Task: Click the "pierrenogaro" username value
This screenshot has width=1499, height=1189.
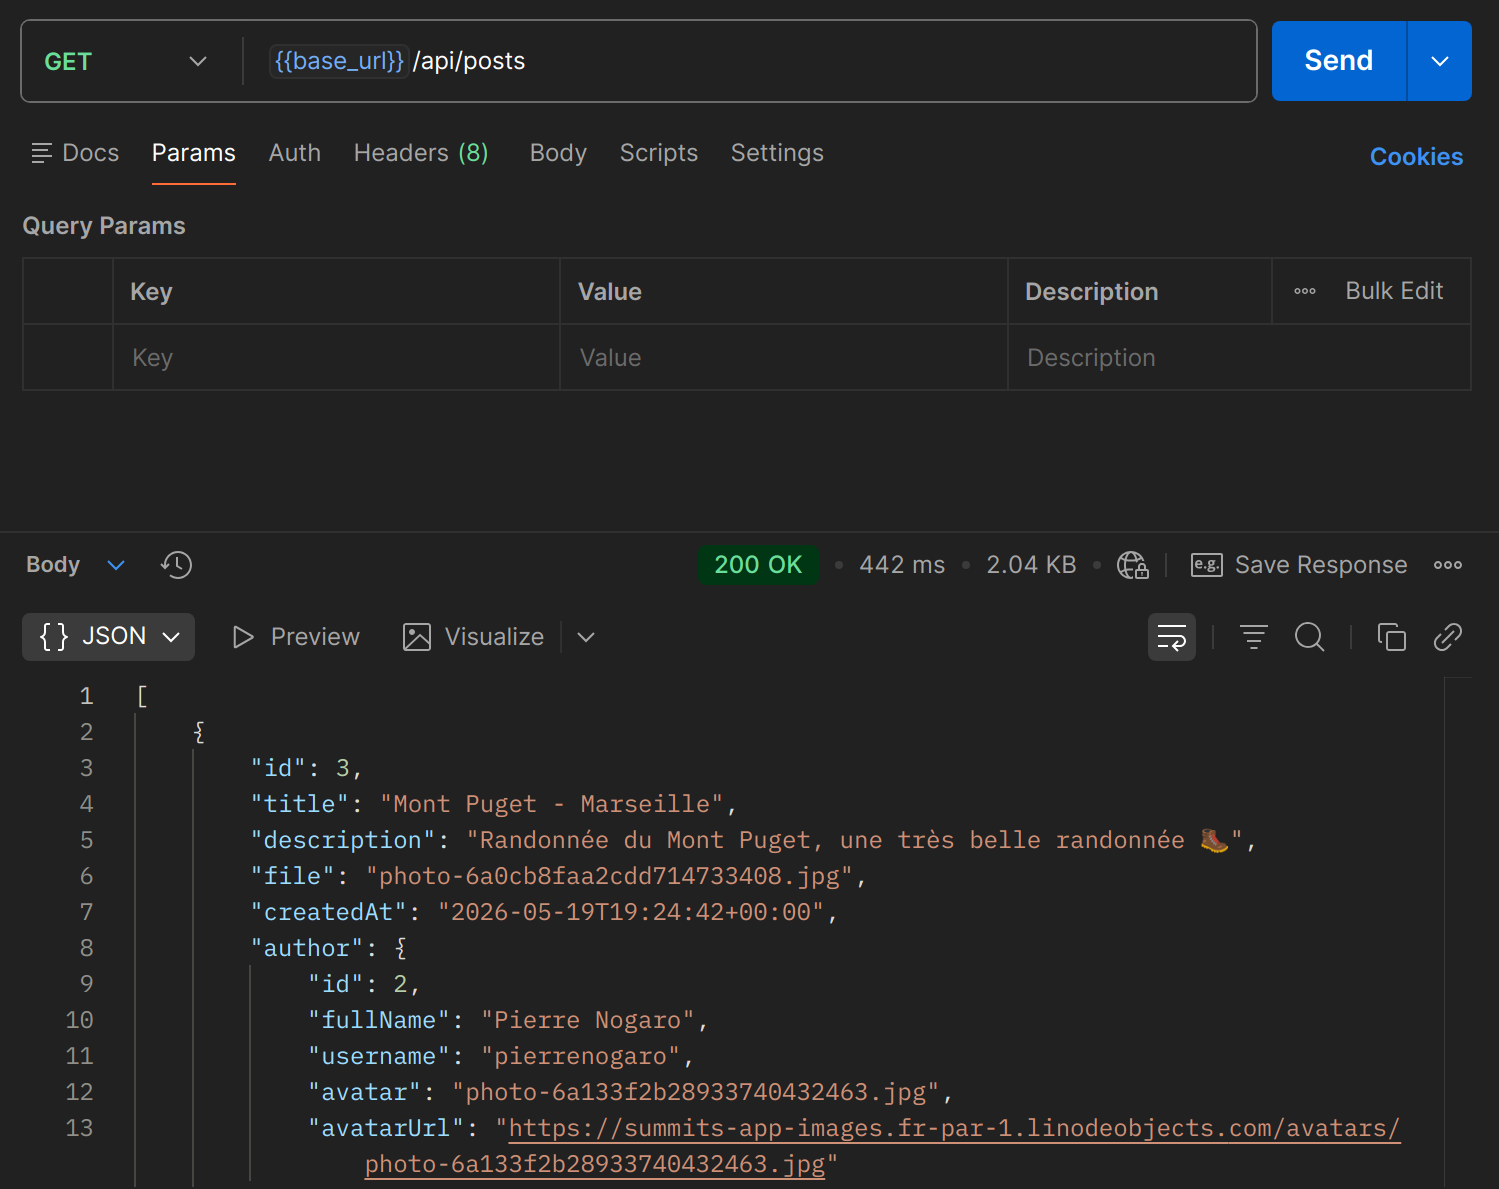Action: [x=581, y=1056]
